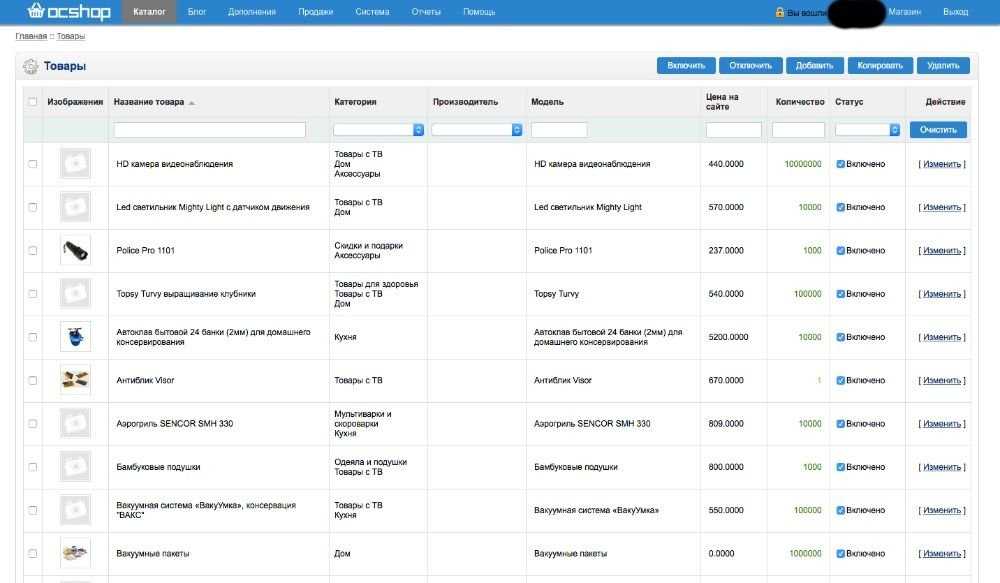Screen dimensions: 1000x583
Task: Click the lock icon in header
Action: 779,12
